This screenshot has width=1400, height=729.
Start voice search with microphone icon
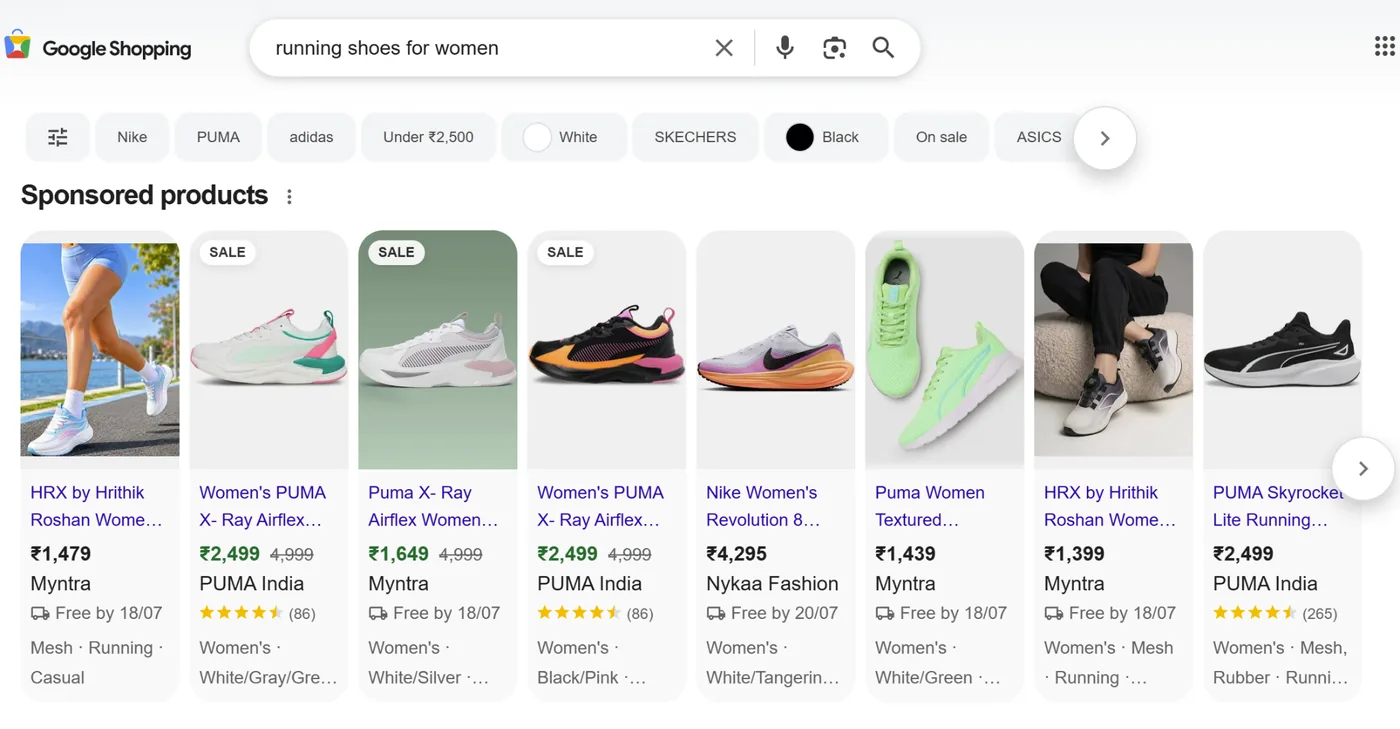(785, 48)
